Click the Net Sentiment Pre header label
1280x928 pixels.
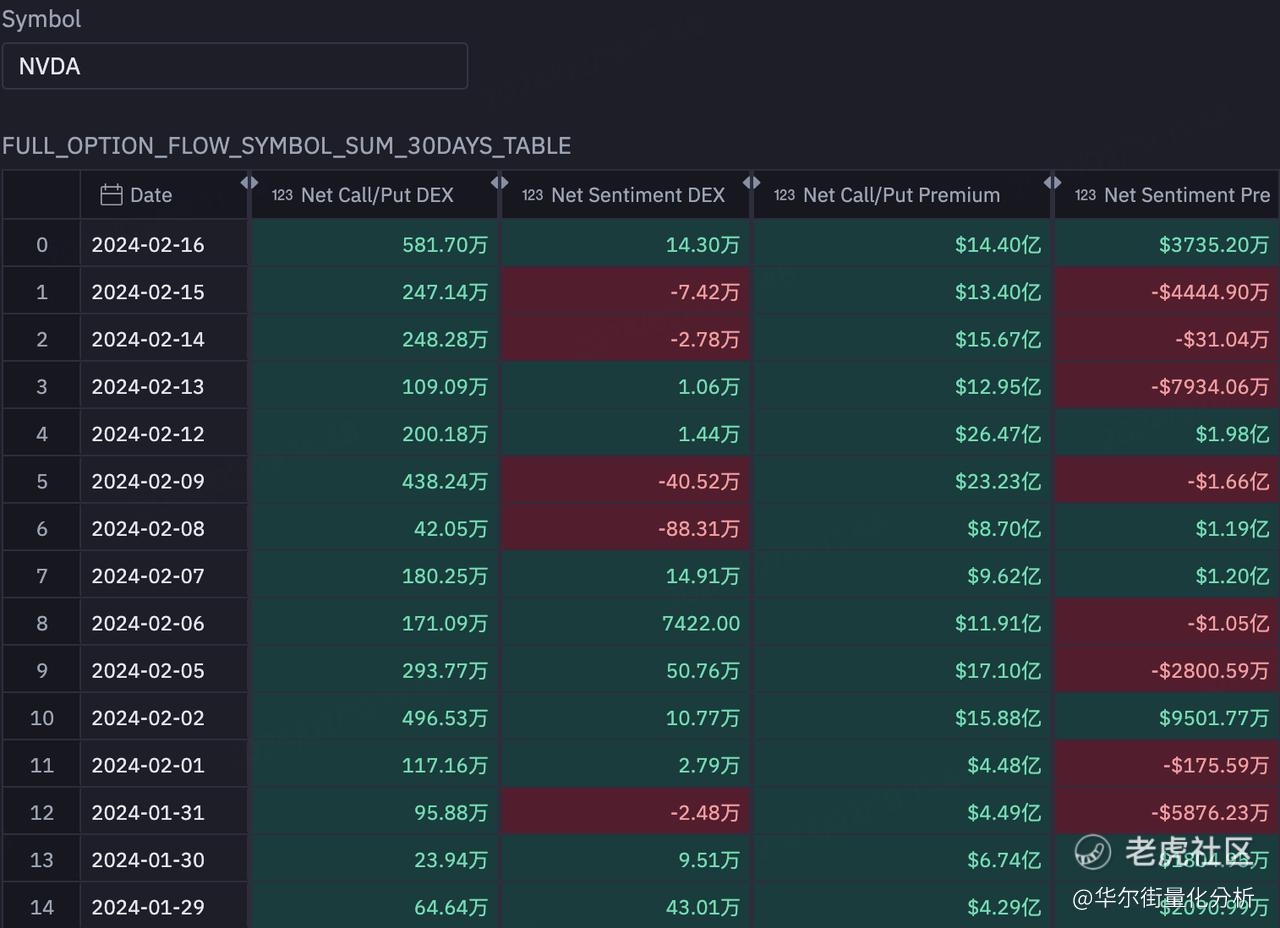coord(1187,195)
